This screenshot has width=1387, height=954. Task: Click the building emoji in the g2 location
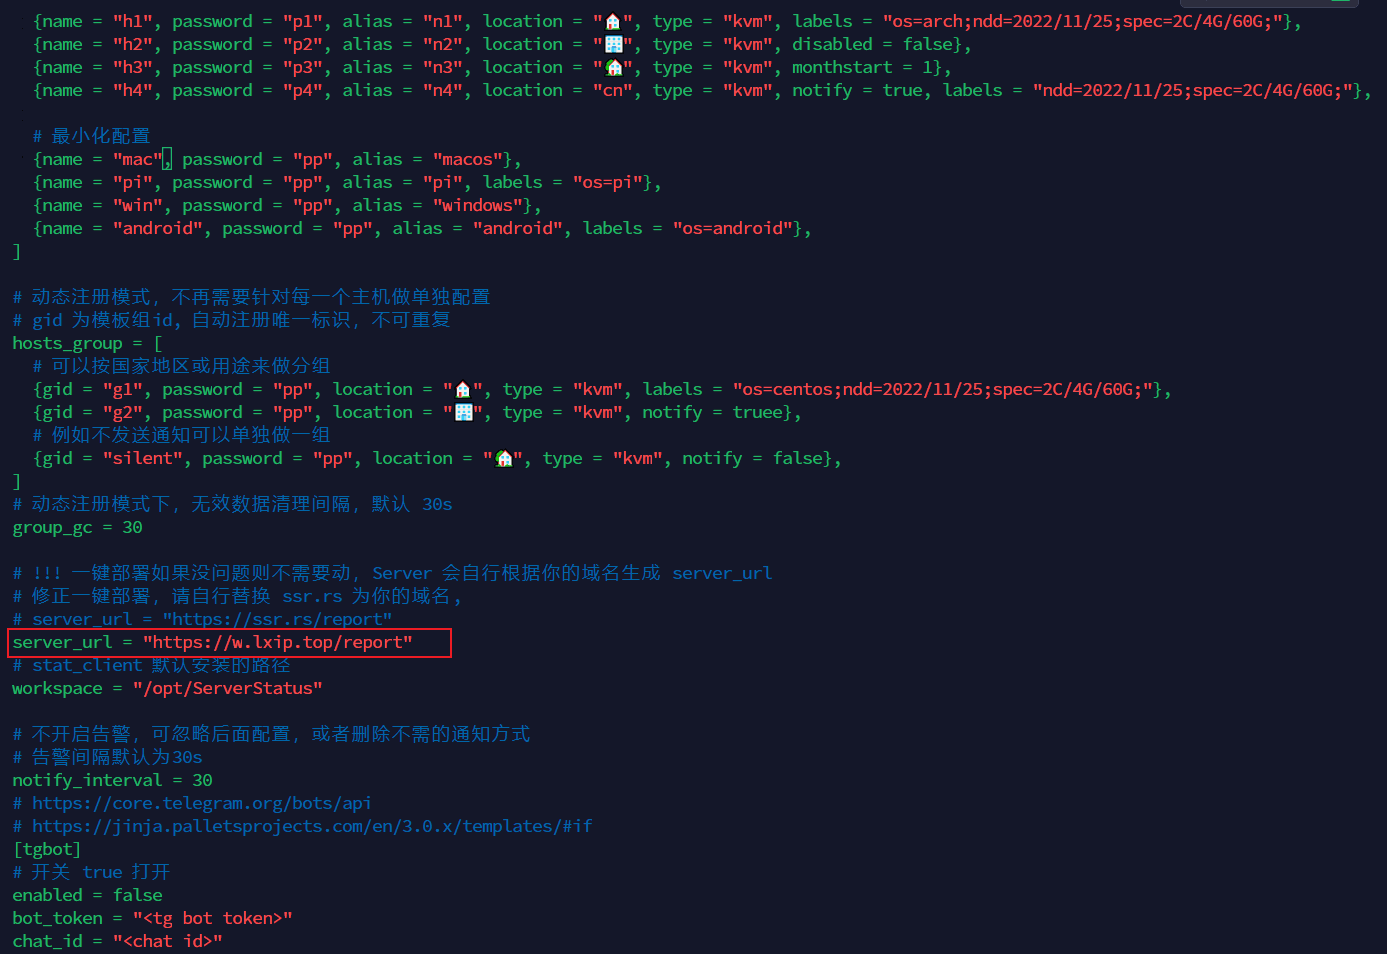tap(463, 412)
